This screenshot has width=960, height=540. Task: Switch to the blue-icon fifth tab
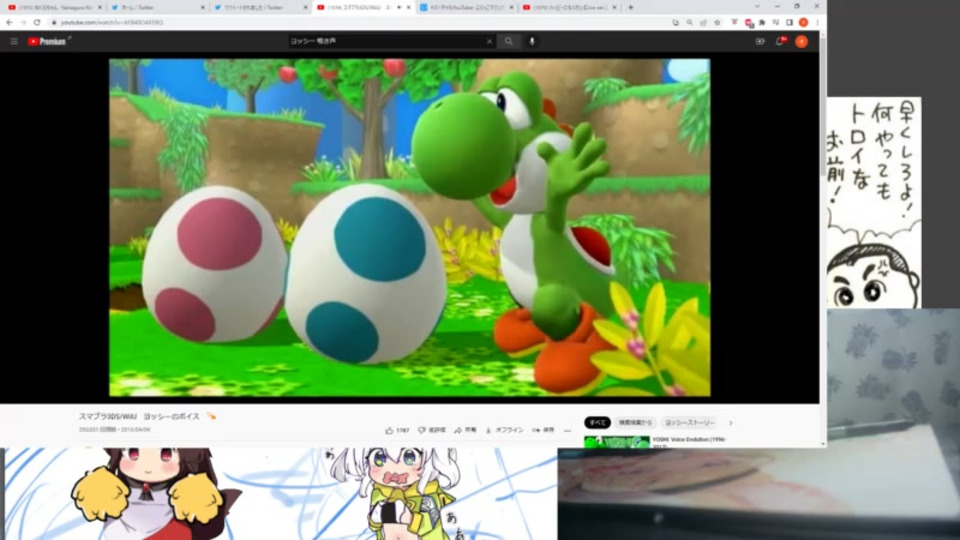click(x=467, y=7)
